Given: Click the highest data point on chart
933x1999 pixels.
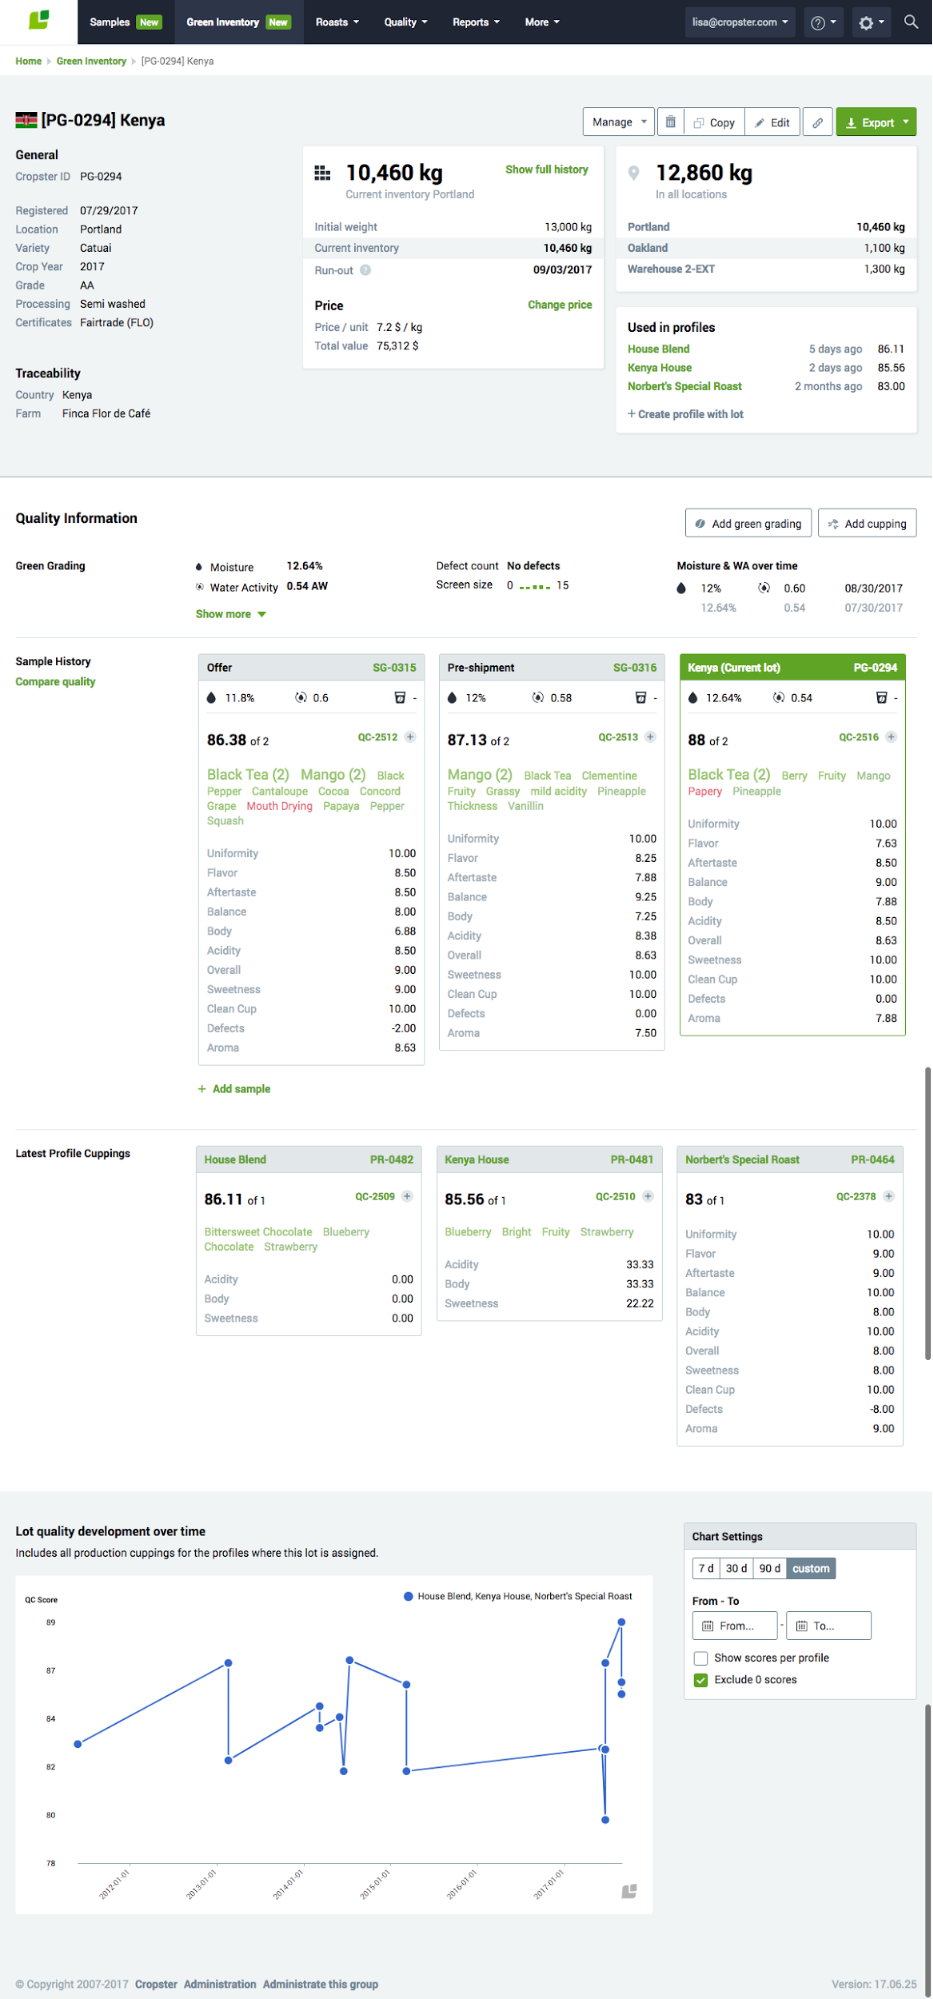Looking at the screenshot, I should [621, 1622].
